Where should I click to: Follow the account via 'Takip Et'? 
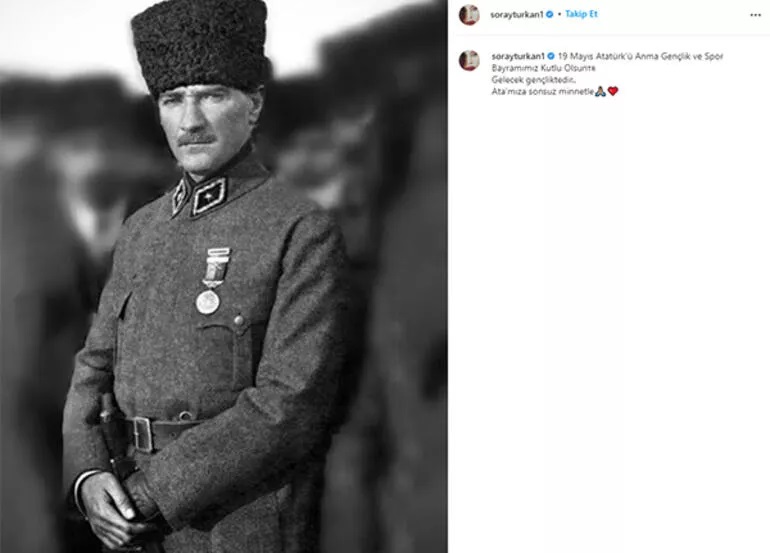(581, 14)
